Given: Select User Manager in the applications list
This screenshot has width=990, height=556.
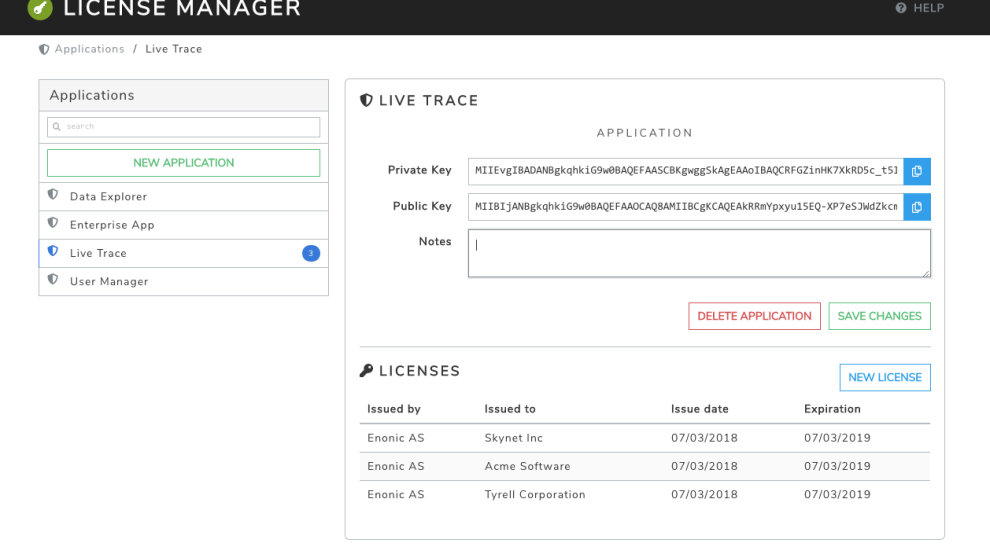Looking at the screenshot, I should (x=109, y=282).
